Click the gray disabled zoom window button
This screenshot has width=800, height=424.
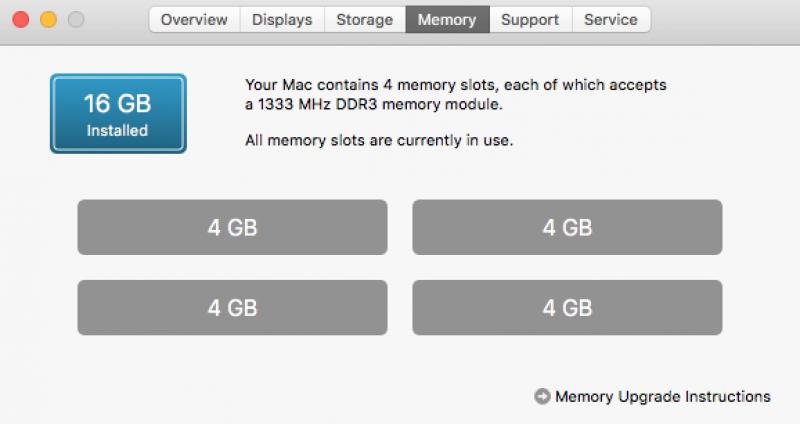point(75,19)
